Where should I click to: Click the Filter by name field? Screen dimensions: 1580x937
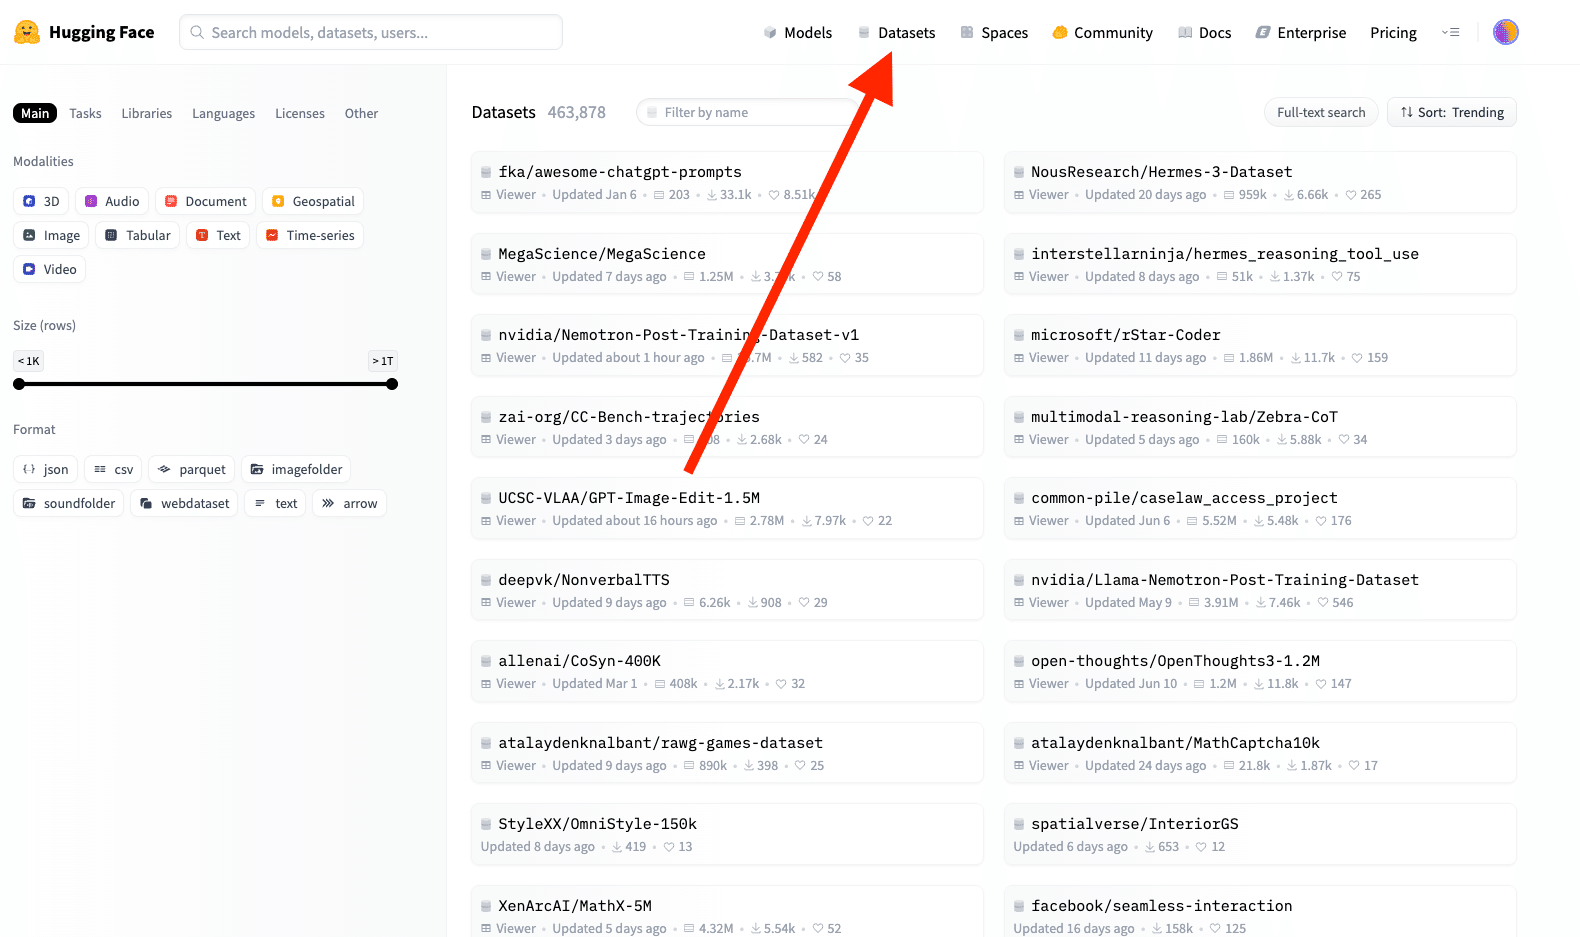tap(745, 112)
